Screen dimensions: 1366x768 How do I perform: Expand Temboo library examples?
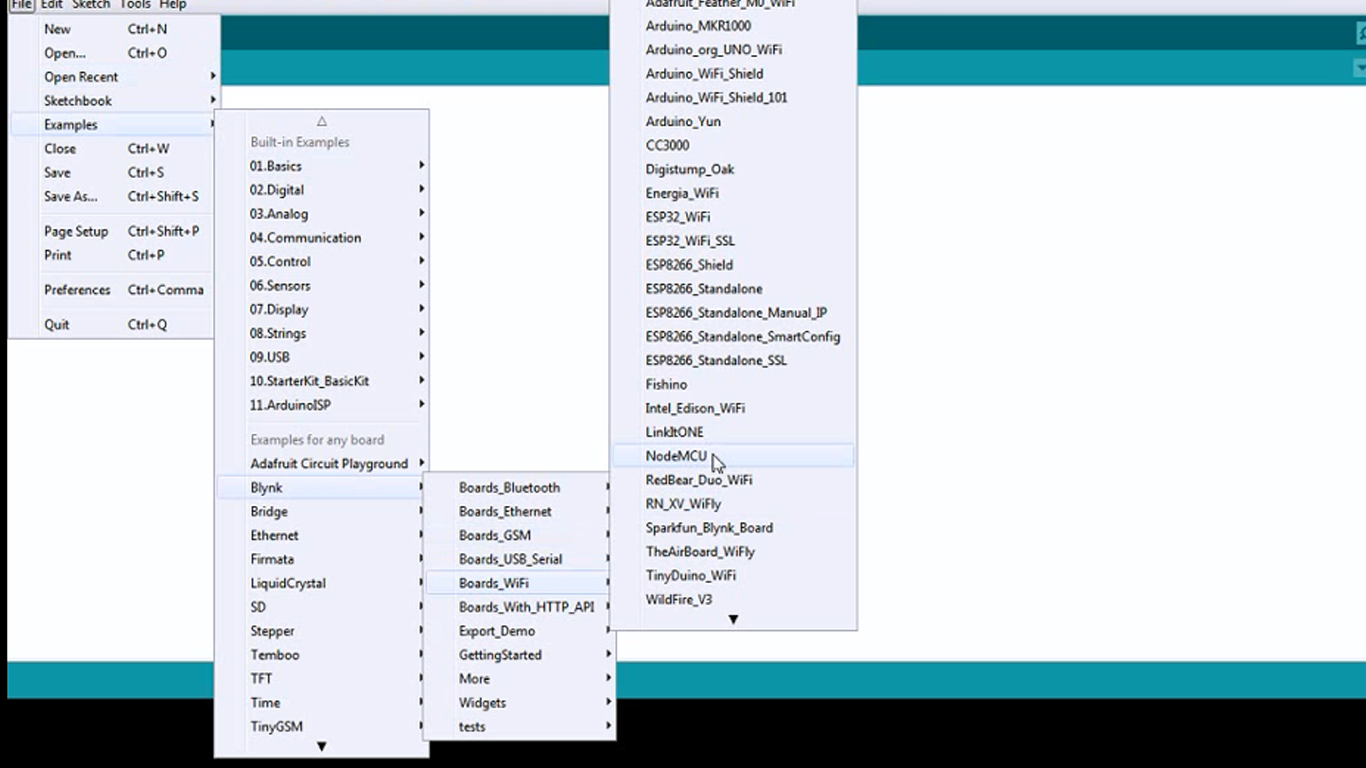click(x=322, y=656)
